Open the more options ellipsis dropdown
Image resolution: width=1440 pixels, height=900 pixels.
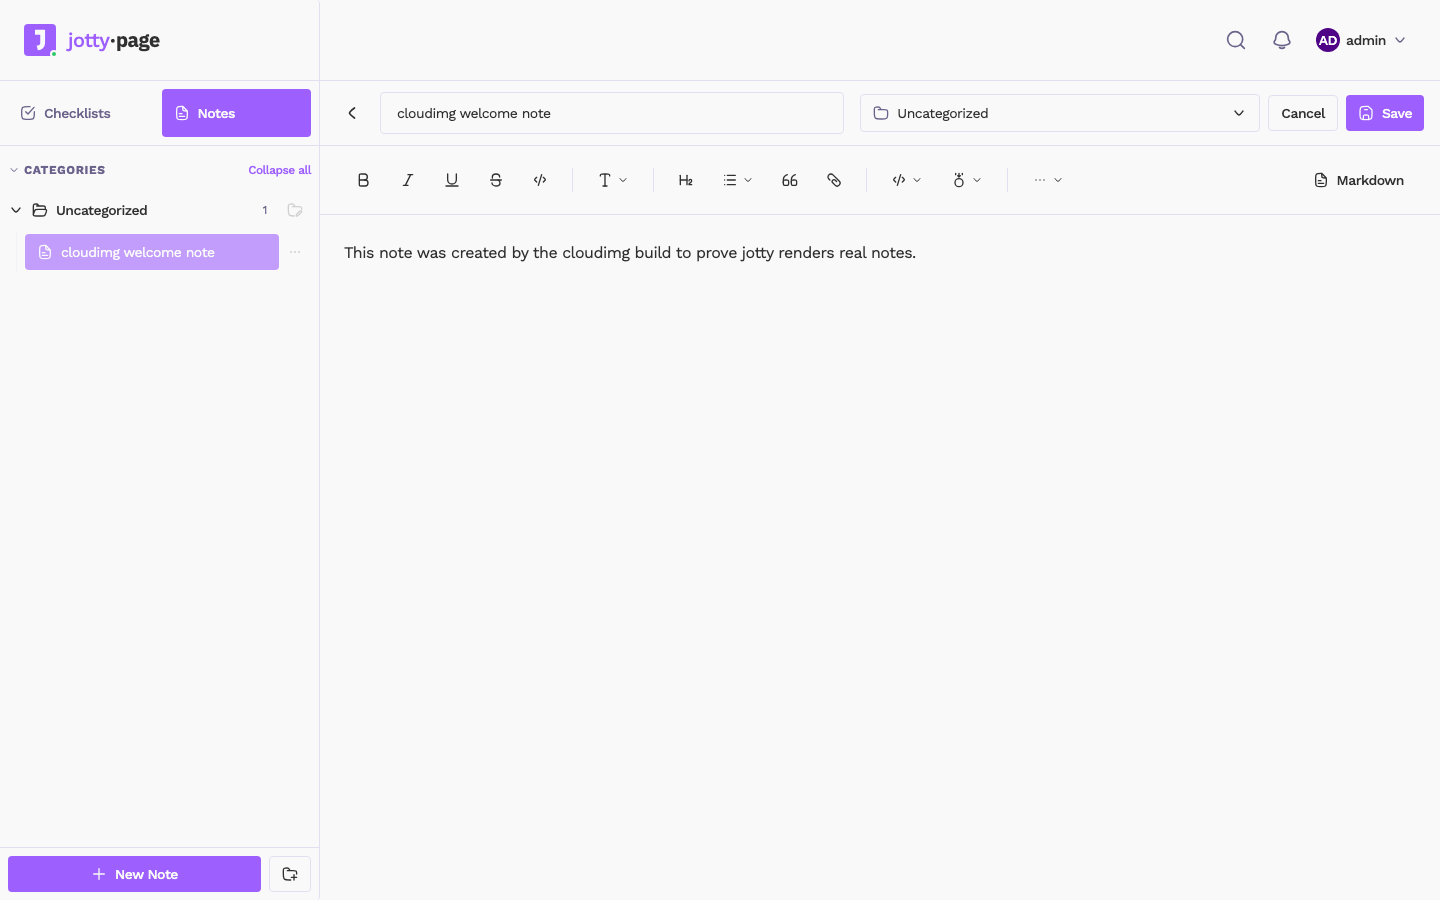tap(1048, 180)
